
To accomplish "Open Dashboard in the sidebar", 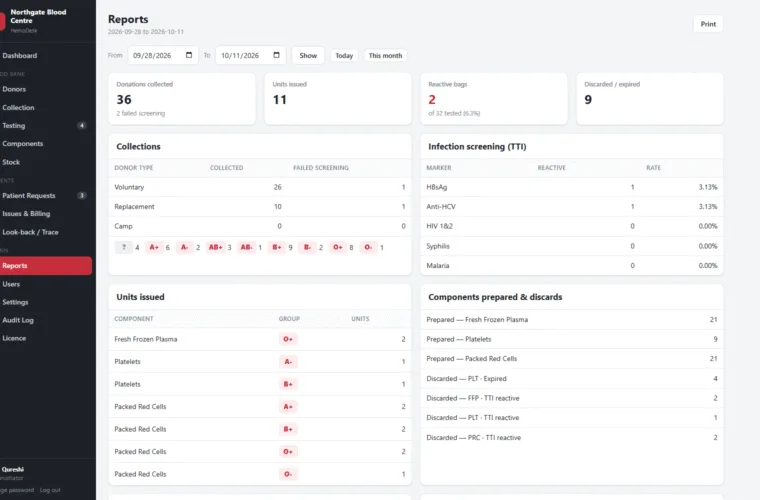I will tap(46, 56).
